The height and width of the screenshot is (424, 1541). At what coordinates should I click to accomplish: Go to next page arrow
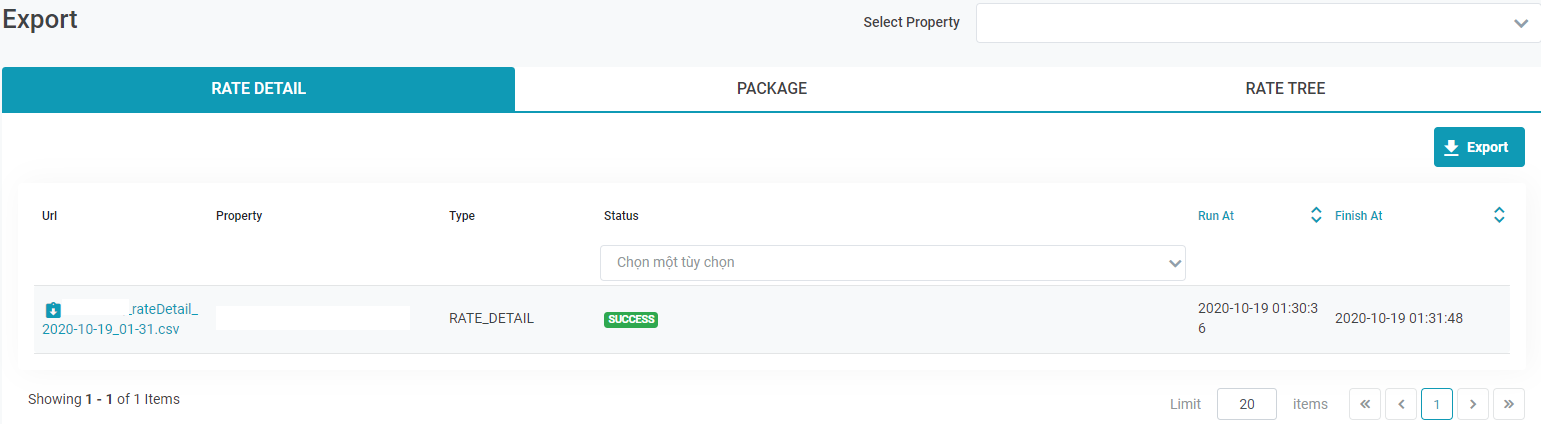click(x=1472, y=404)
